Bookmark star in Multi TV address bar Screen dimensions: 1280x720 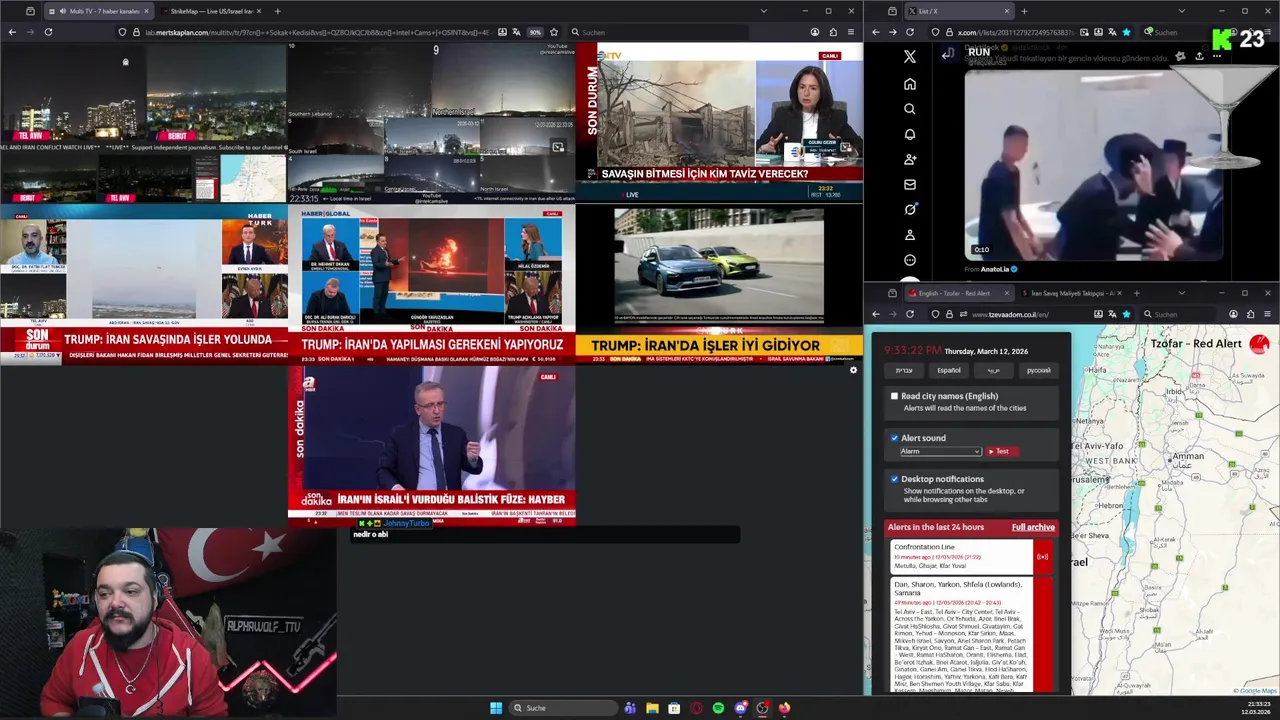tap(553, 32)
